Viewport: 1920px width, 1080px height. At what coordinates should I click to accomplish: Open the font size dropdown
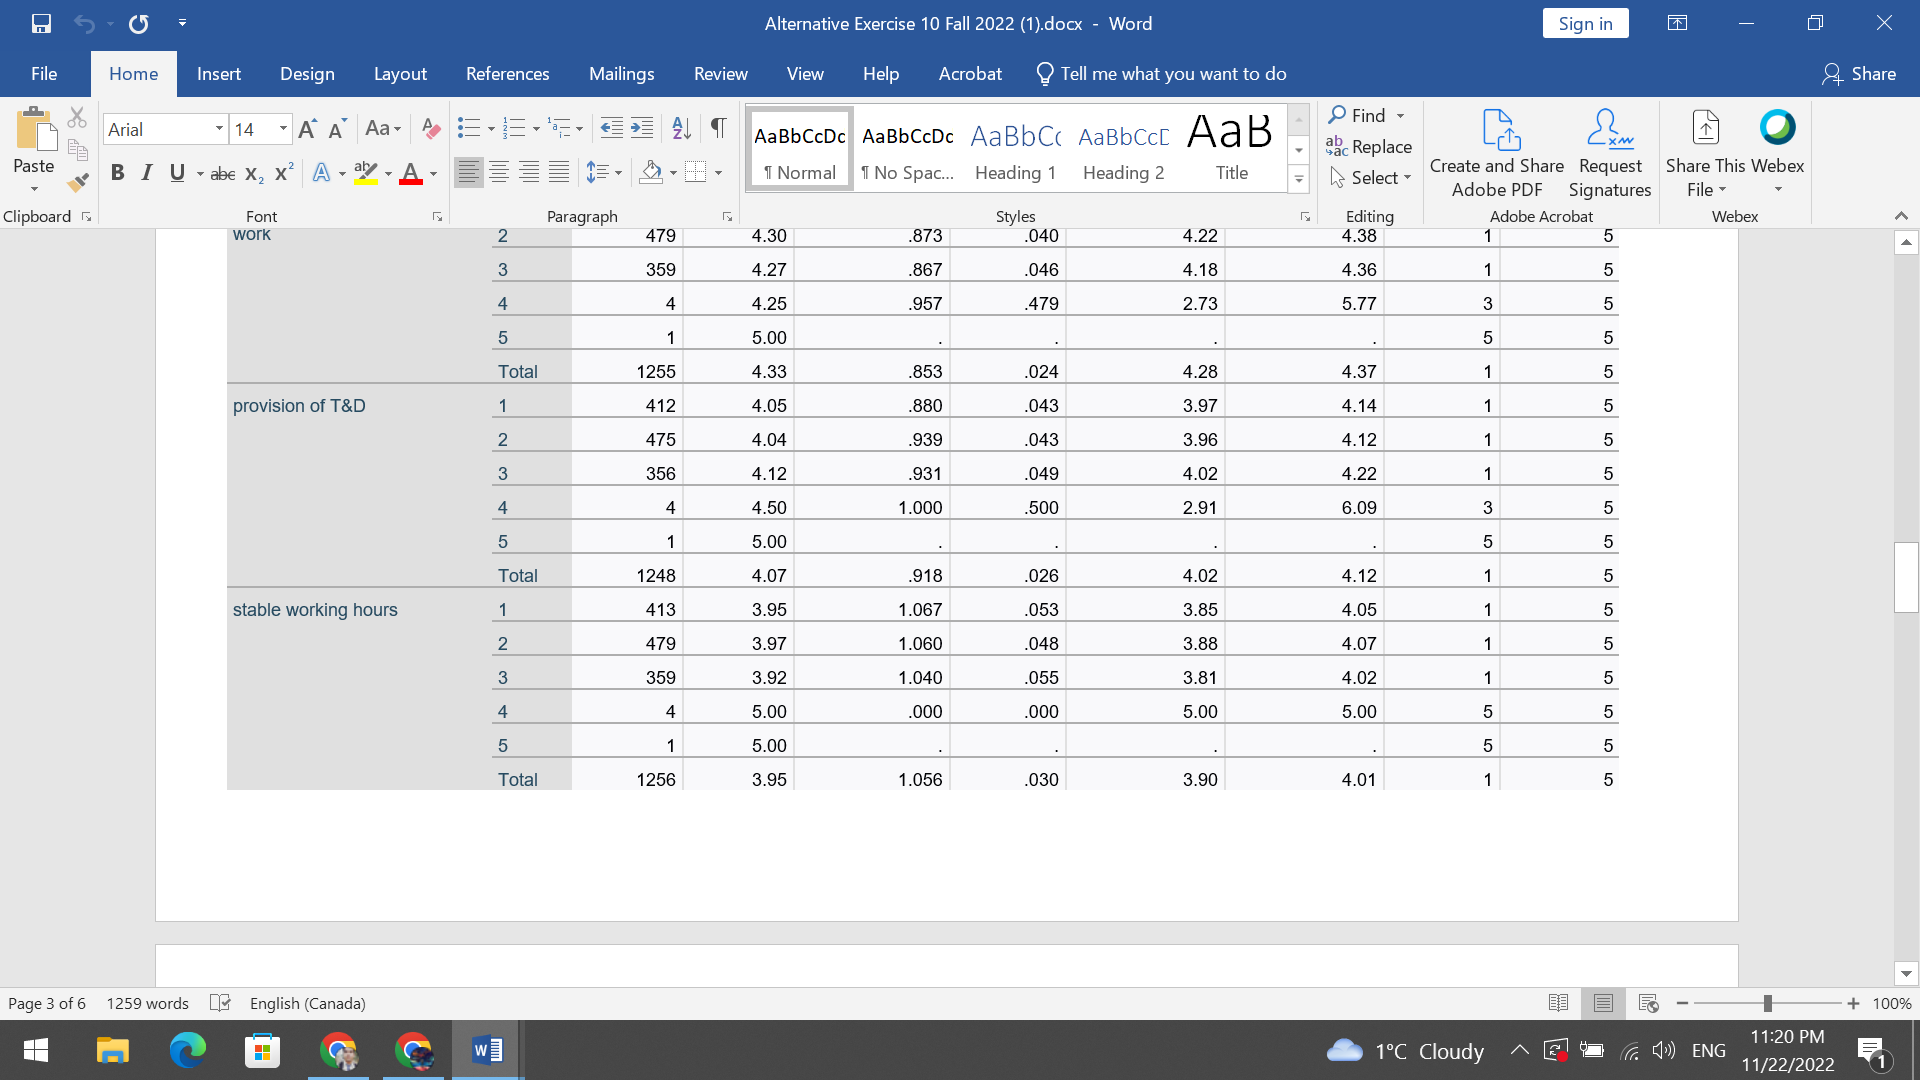point(283,129)
